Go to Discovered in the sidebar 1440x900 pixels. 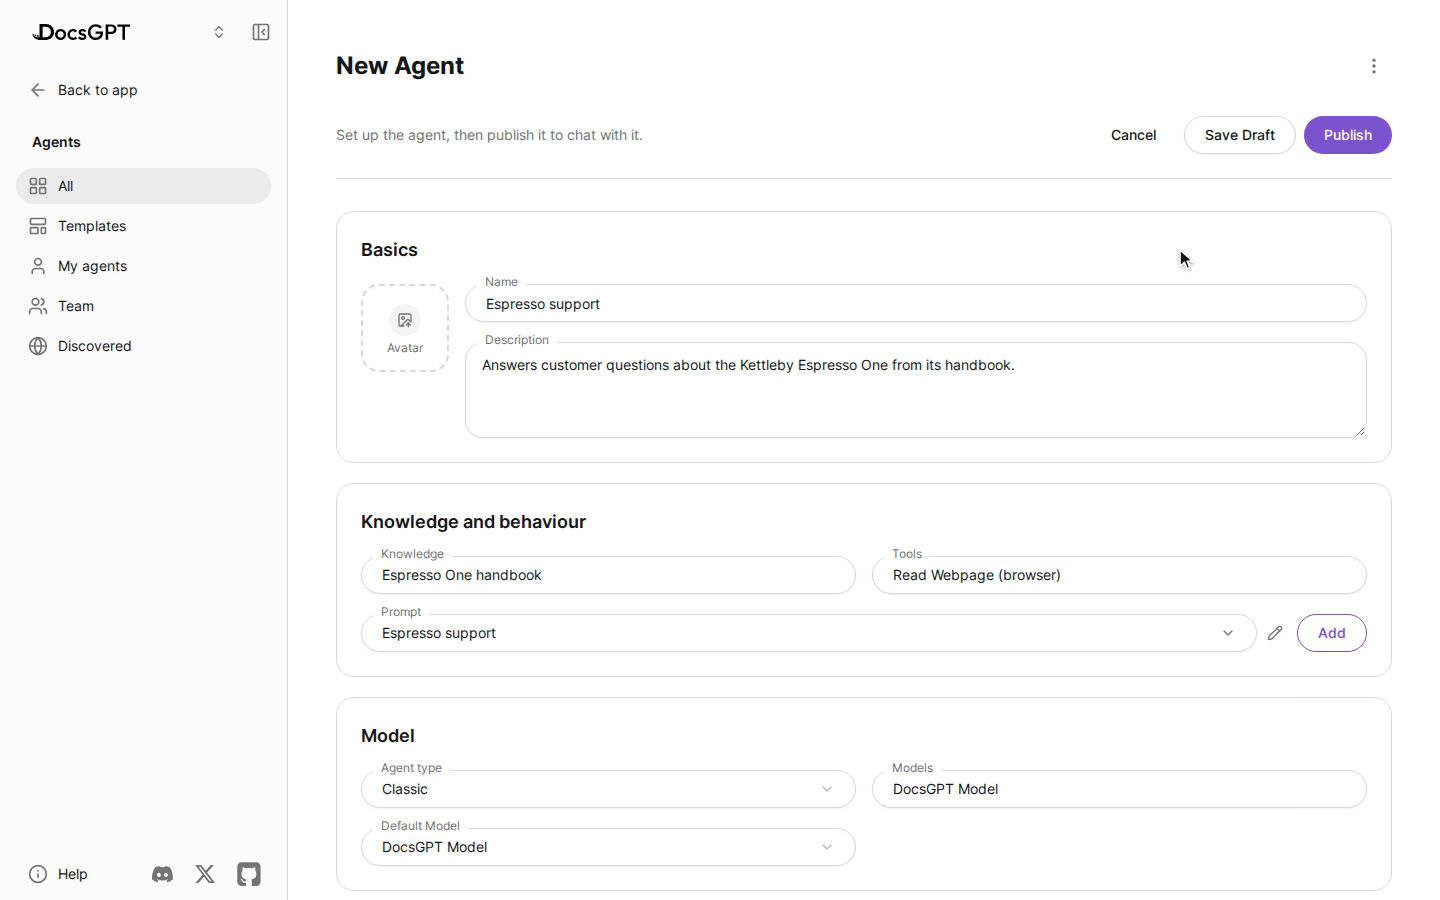click(143, 346)
